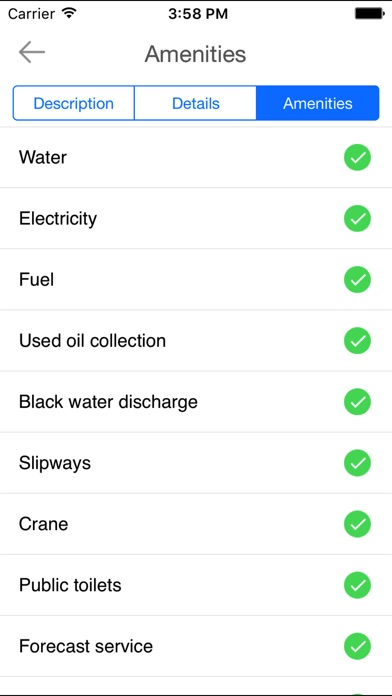Open the Details tab

(x=195, y=103)
